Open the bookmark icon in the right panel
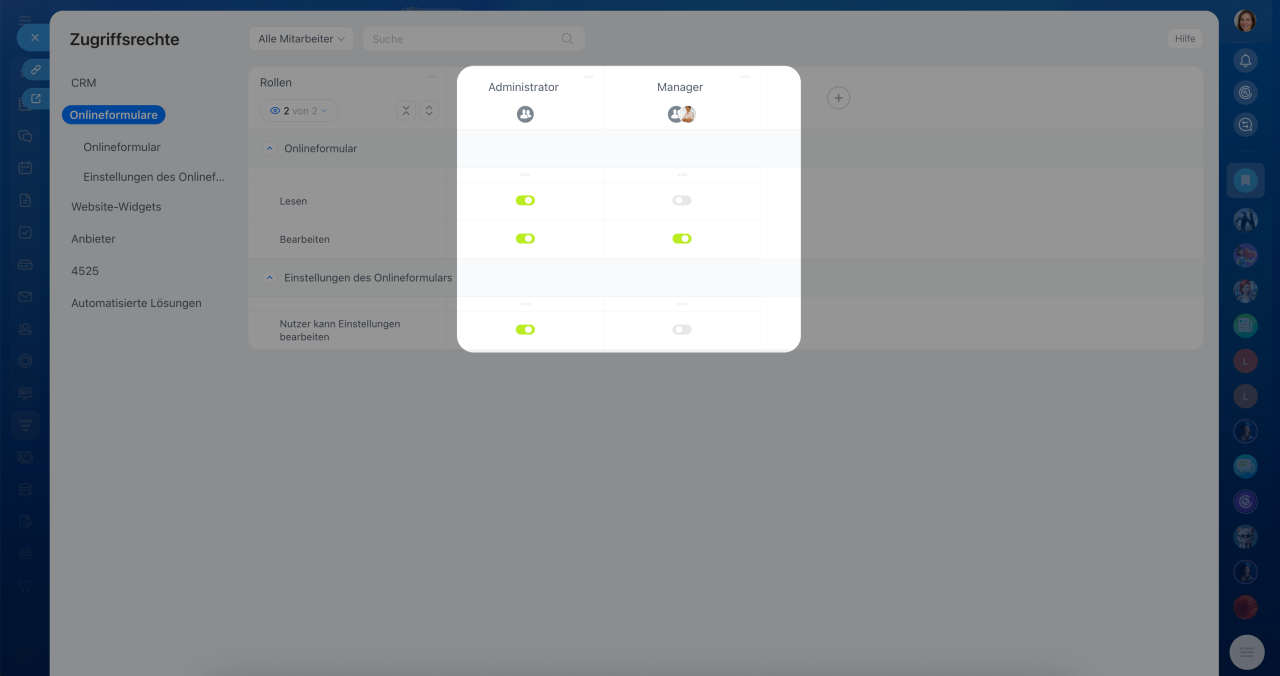 pos(1245,181)
